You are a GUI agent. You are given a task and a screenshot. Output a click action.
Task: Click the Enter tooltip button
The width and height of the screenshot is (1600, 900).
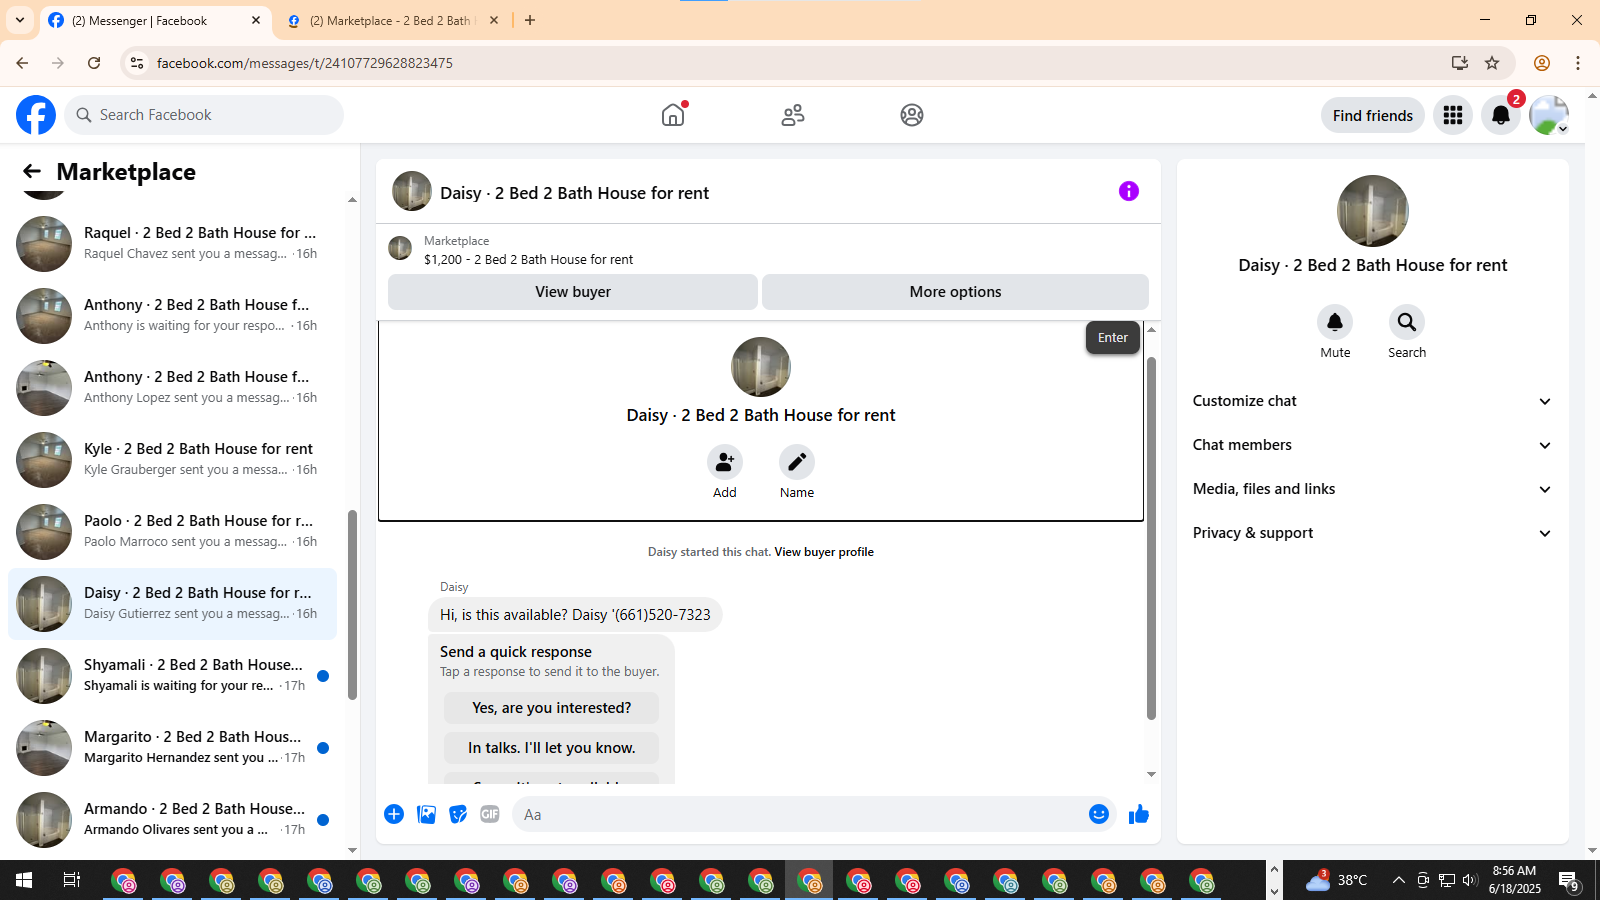click(x=1113, y=338)
